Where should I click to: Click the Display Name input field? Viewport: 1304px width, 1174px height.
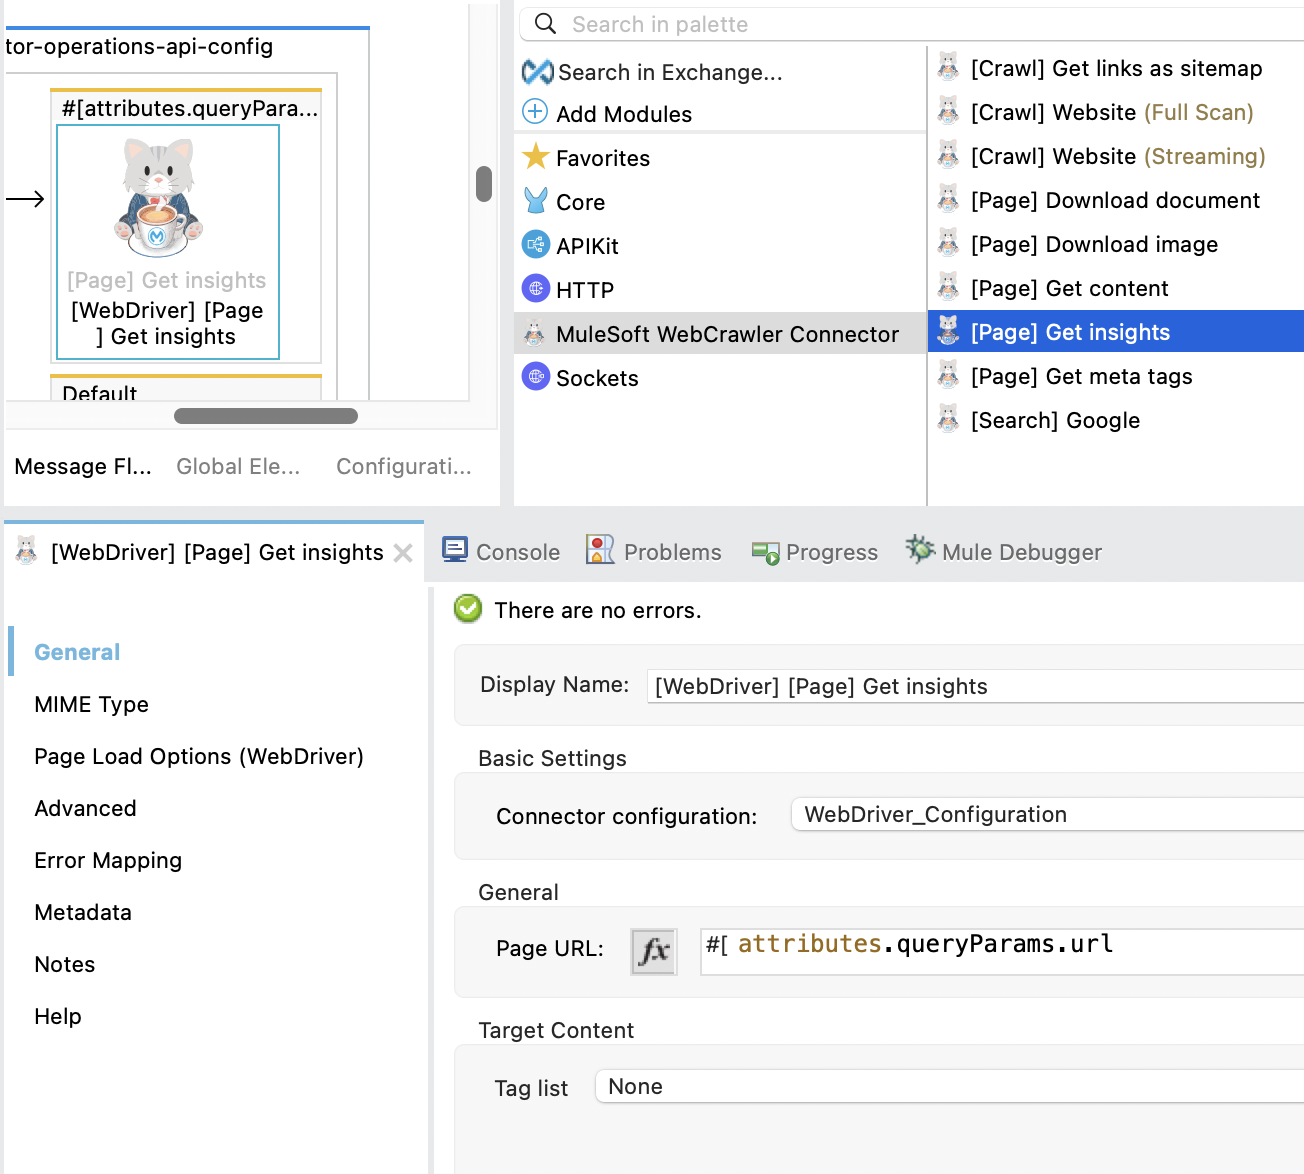coord(976,686)
